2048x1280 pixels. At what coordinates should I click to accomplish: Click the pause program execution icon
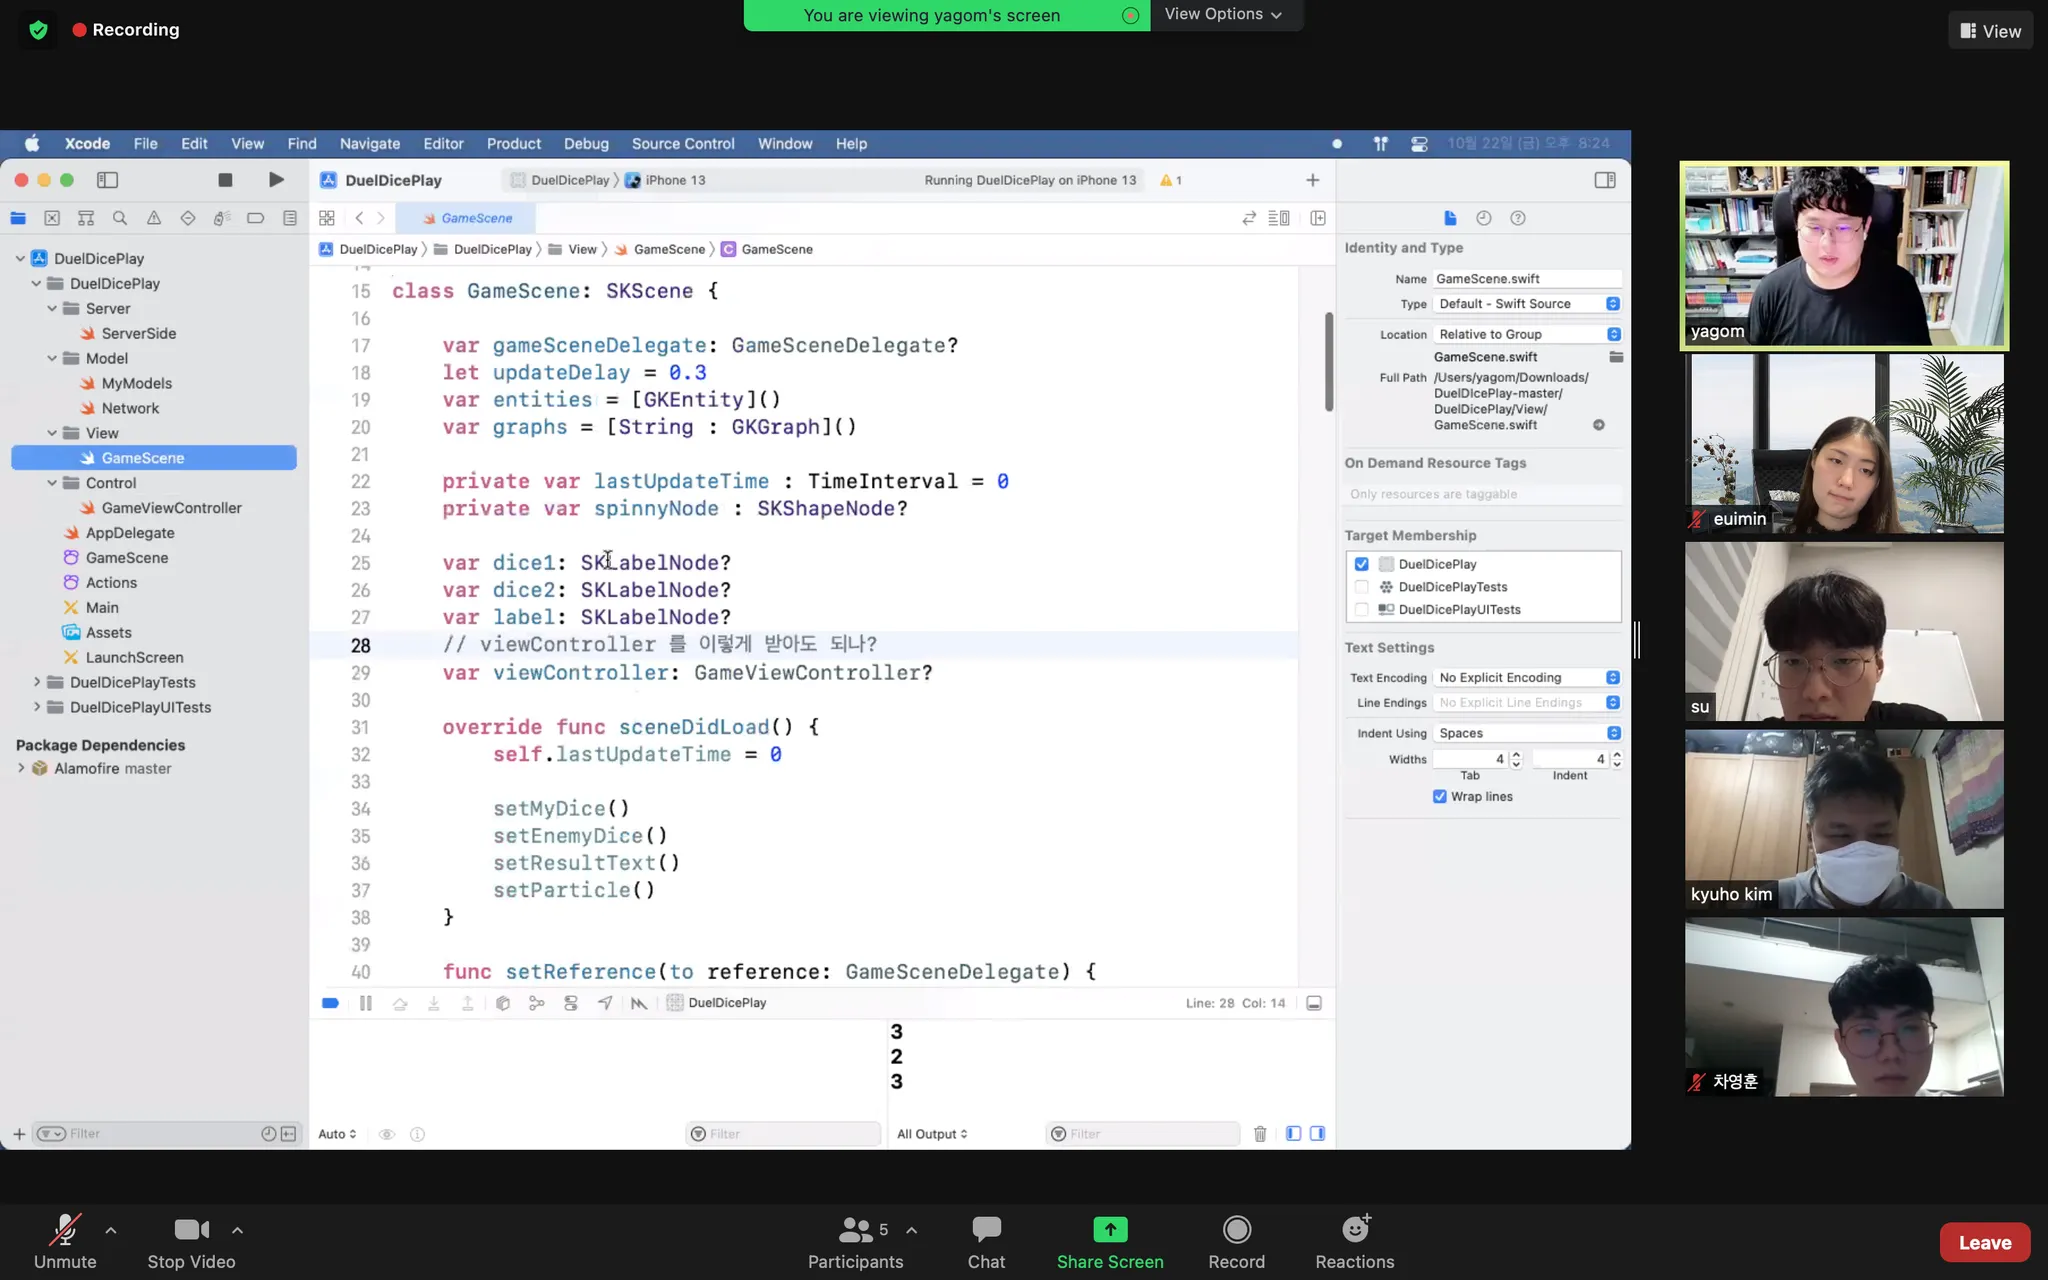pos(366,1003)
